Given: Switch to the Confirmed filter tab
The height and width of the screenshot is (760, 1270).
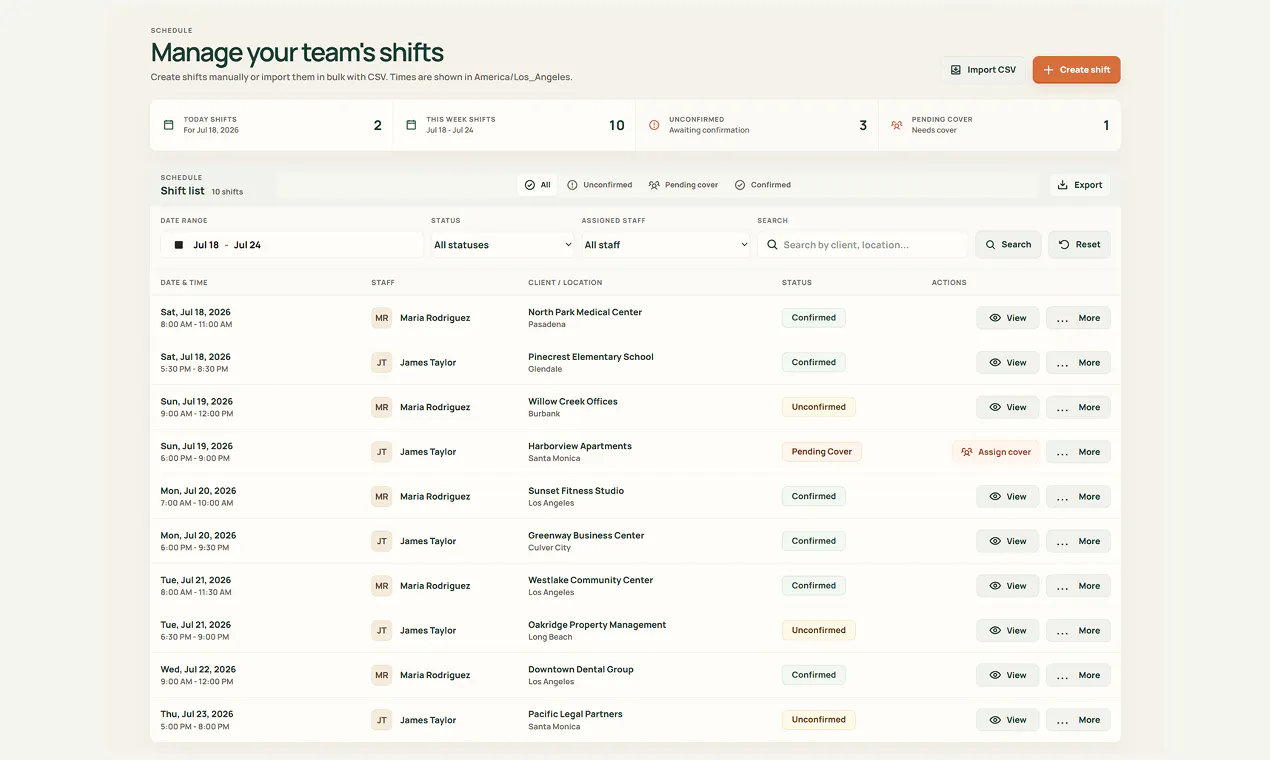Looking at the screenshot, I should click(x=763, y=185).
